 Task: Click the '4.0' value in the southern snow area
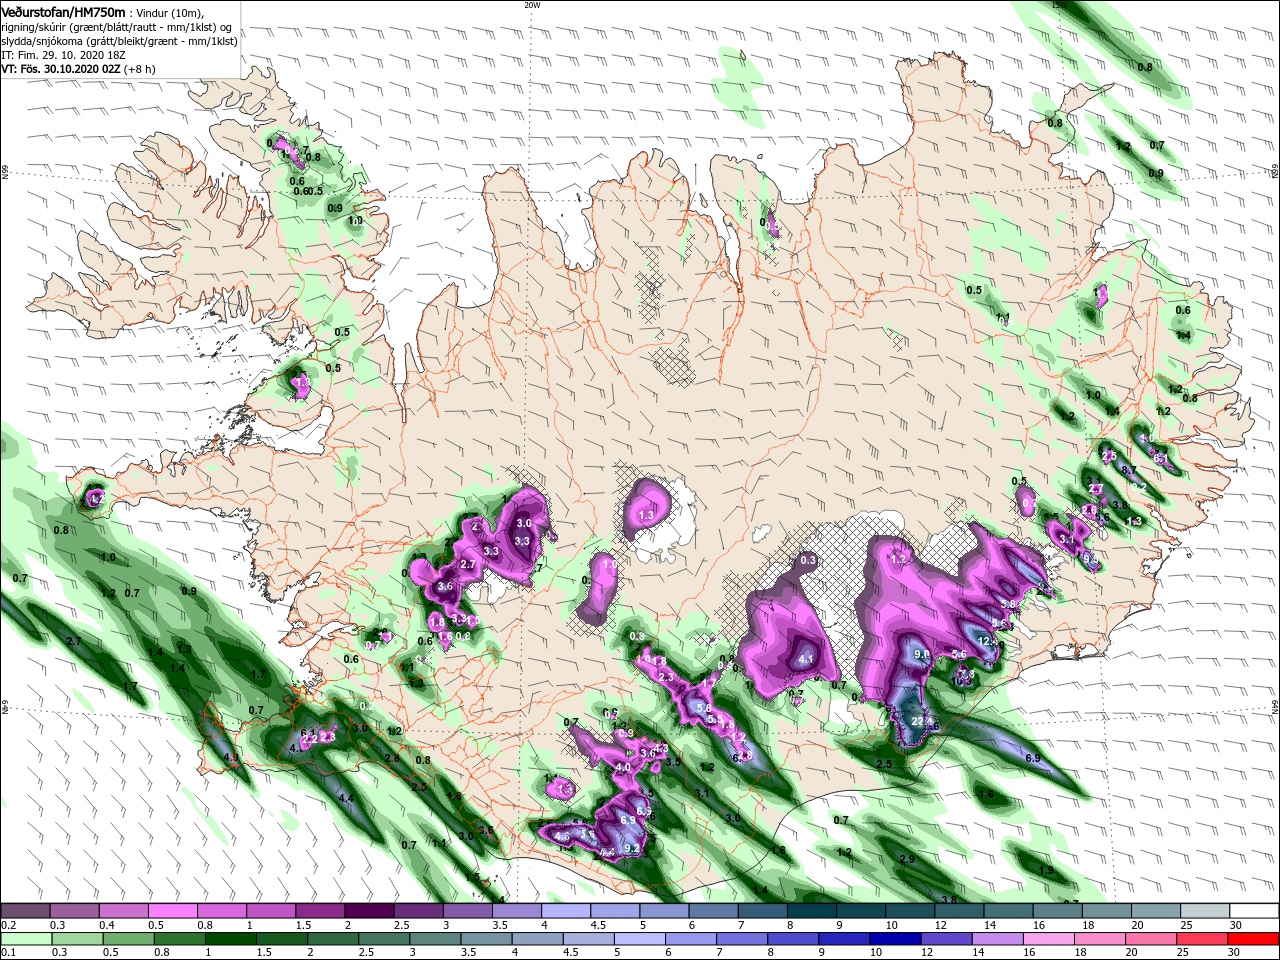tap(622, 767)
